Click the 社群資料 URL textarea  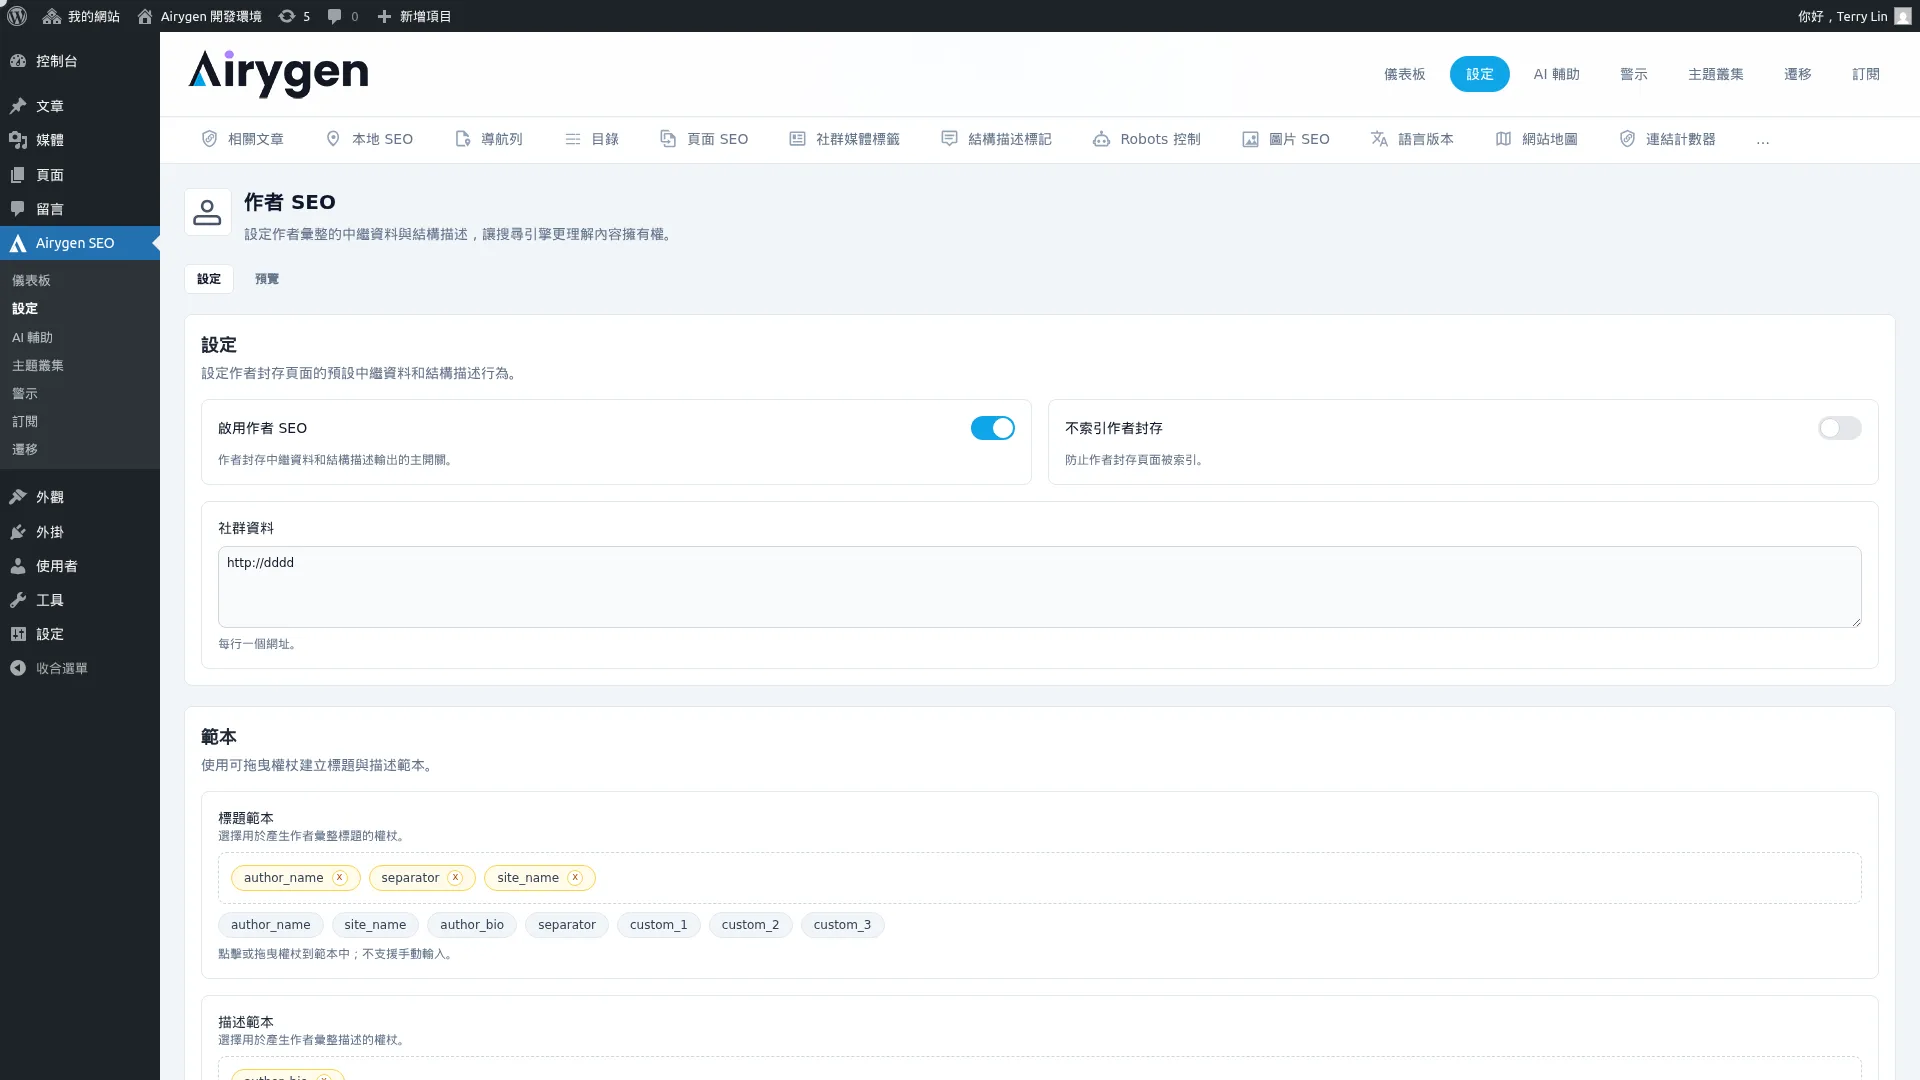(x=1040, y=587)
